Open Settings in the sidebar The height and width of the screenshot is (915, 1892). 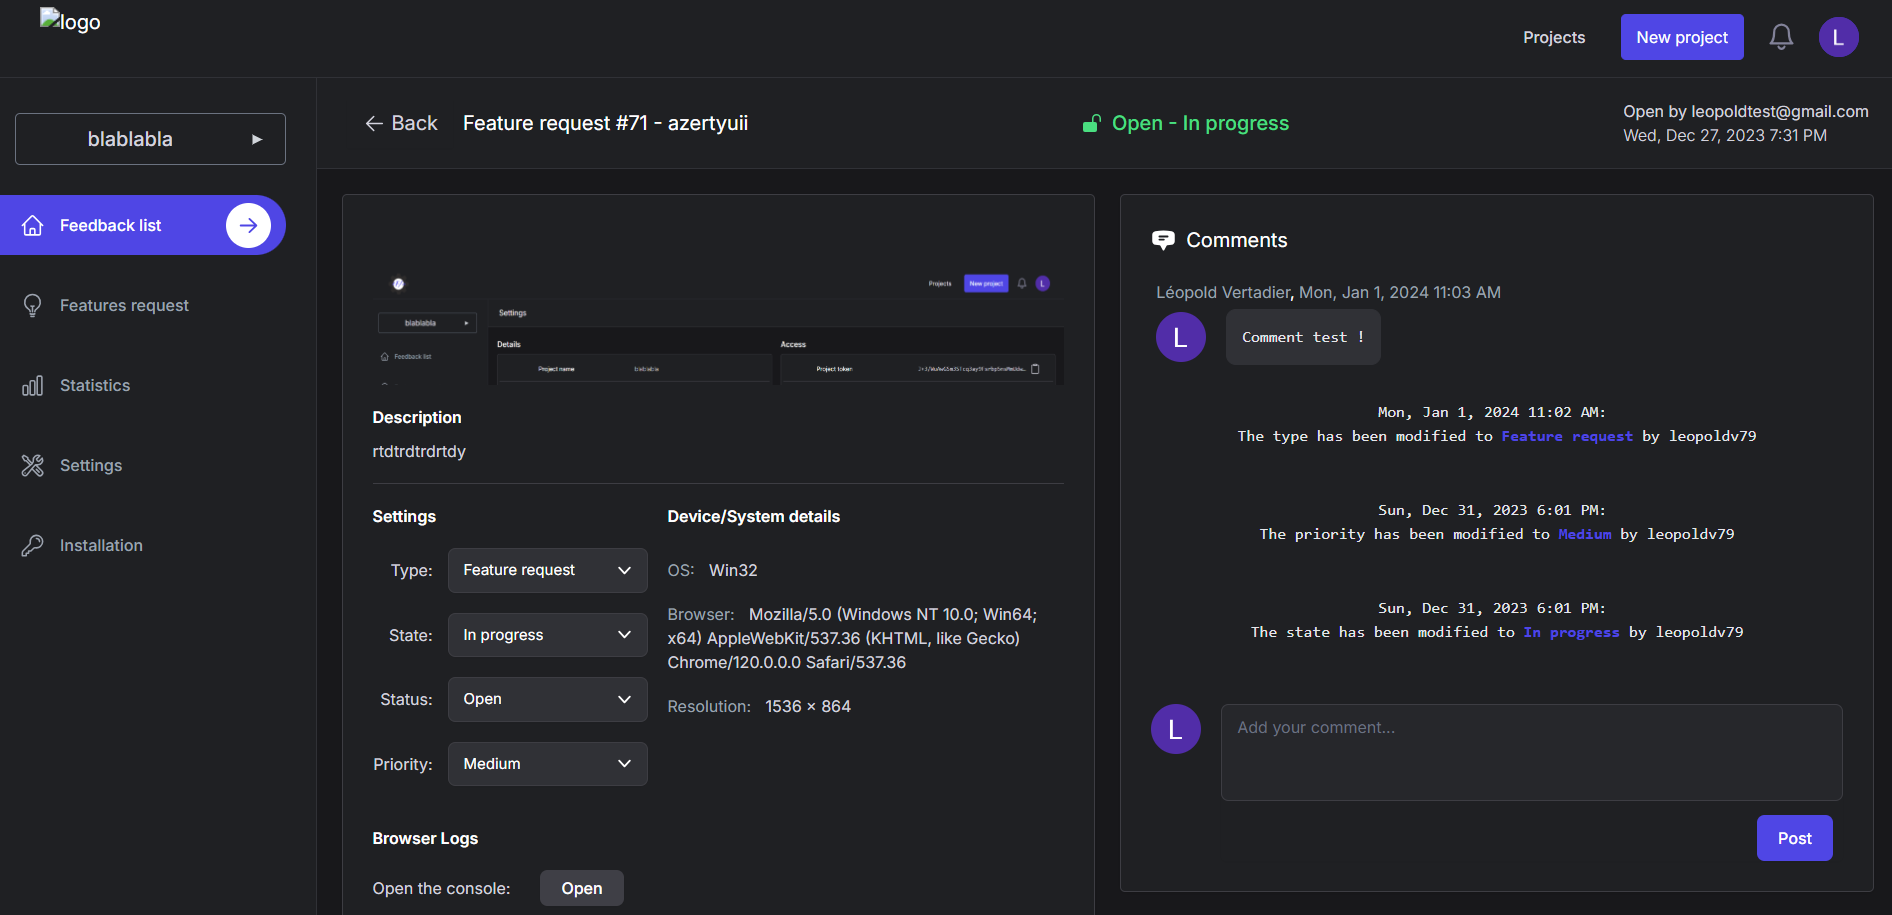[x=91, y=465]
